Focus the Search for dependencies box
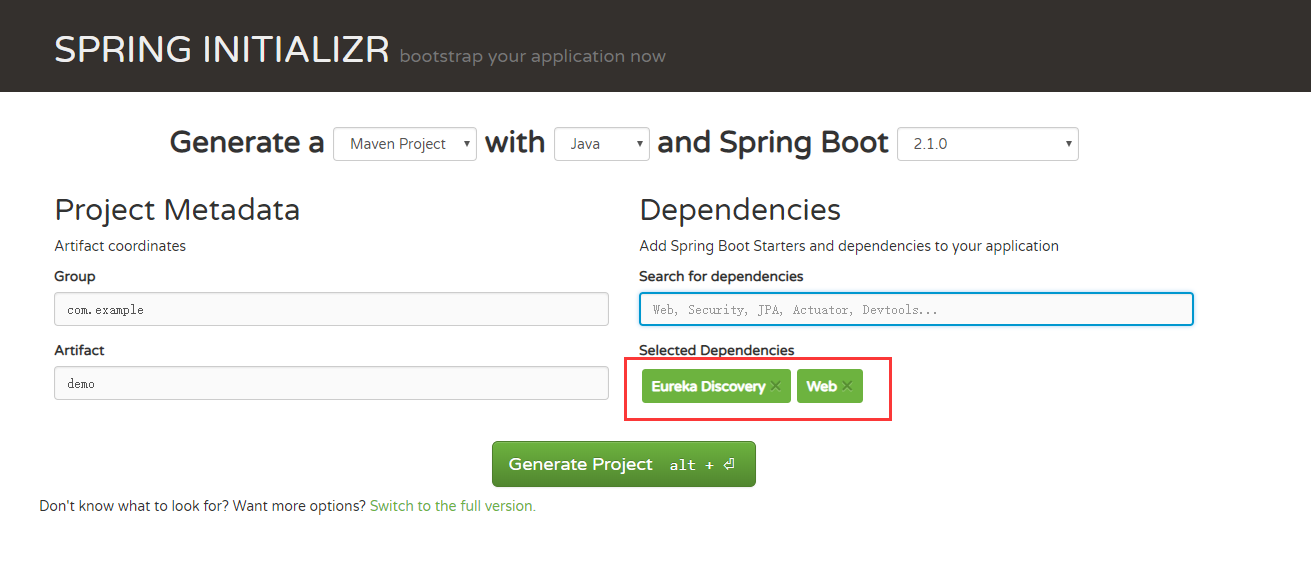Viewport: 1311px width, 570px height. [x=916, y=309]
